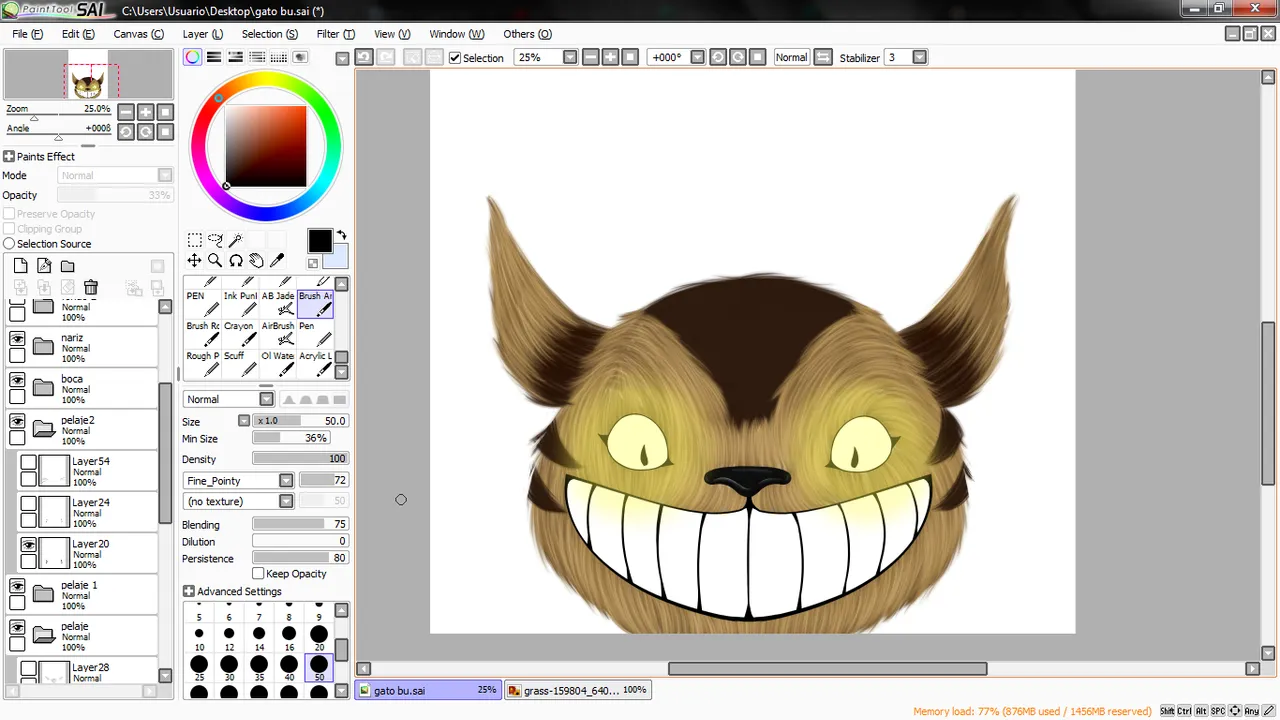Show the RGB slider panel
This screenshot has width=1280, height=720.
214,57
